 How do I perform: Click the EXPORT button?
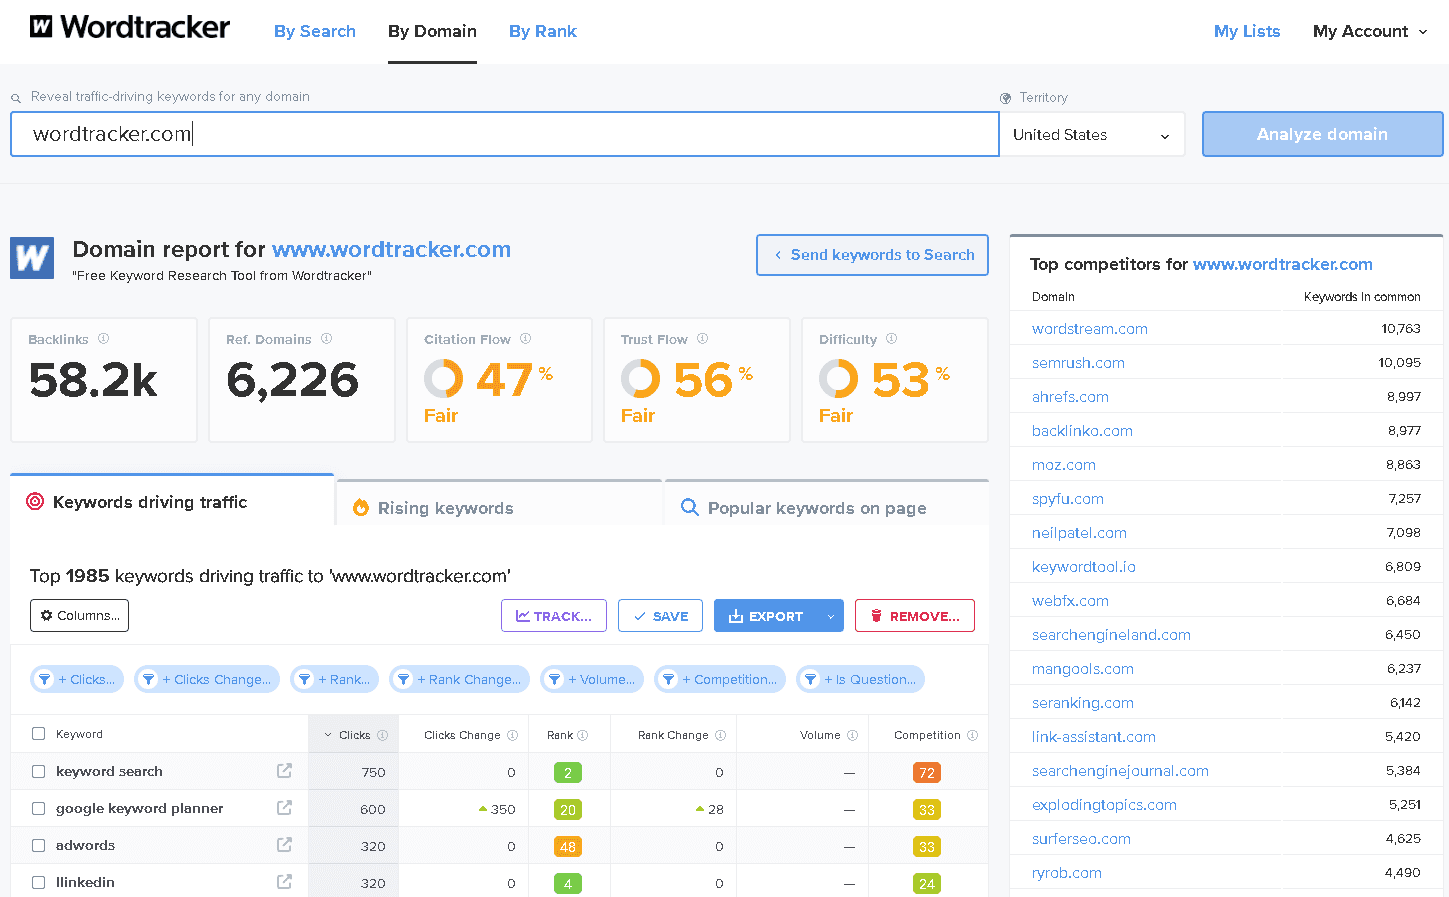(x=766, y=616)
